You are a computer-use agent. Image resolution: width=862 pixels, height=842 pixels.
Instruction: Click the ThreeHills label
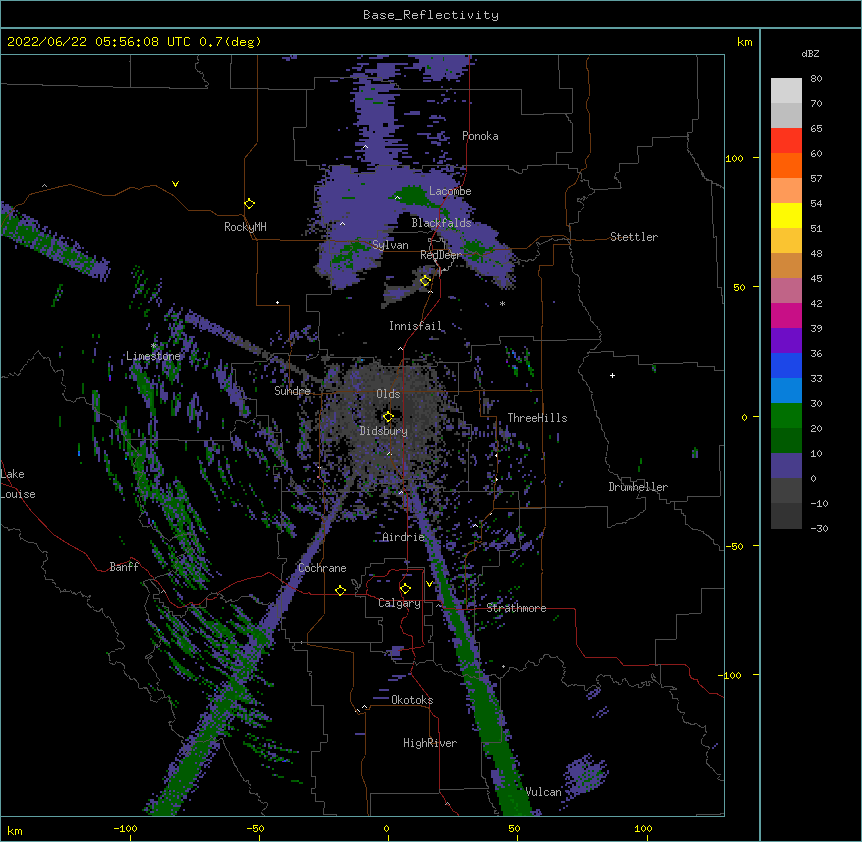pyautogui.click(x=537, y=418)
